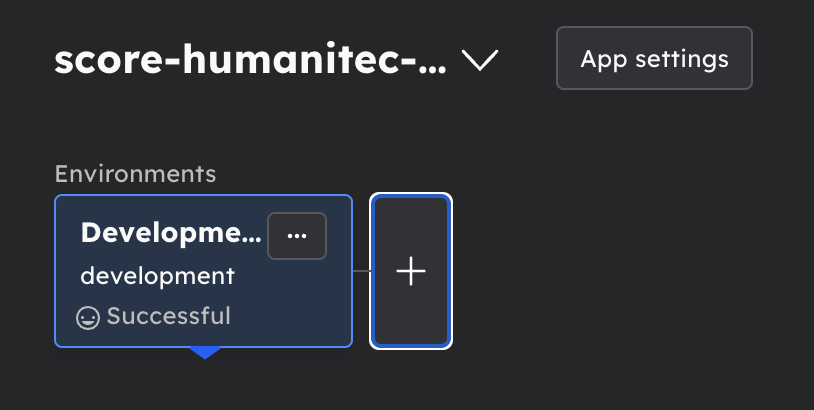Click the plus icon to add environment
Image resolution: width=814 pixels, height=410 pixels.
tap(411, 271)
